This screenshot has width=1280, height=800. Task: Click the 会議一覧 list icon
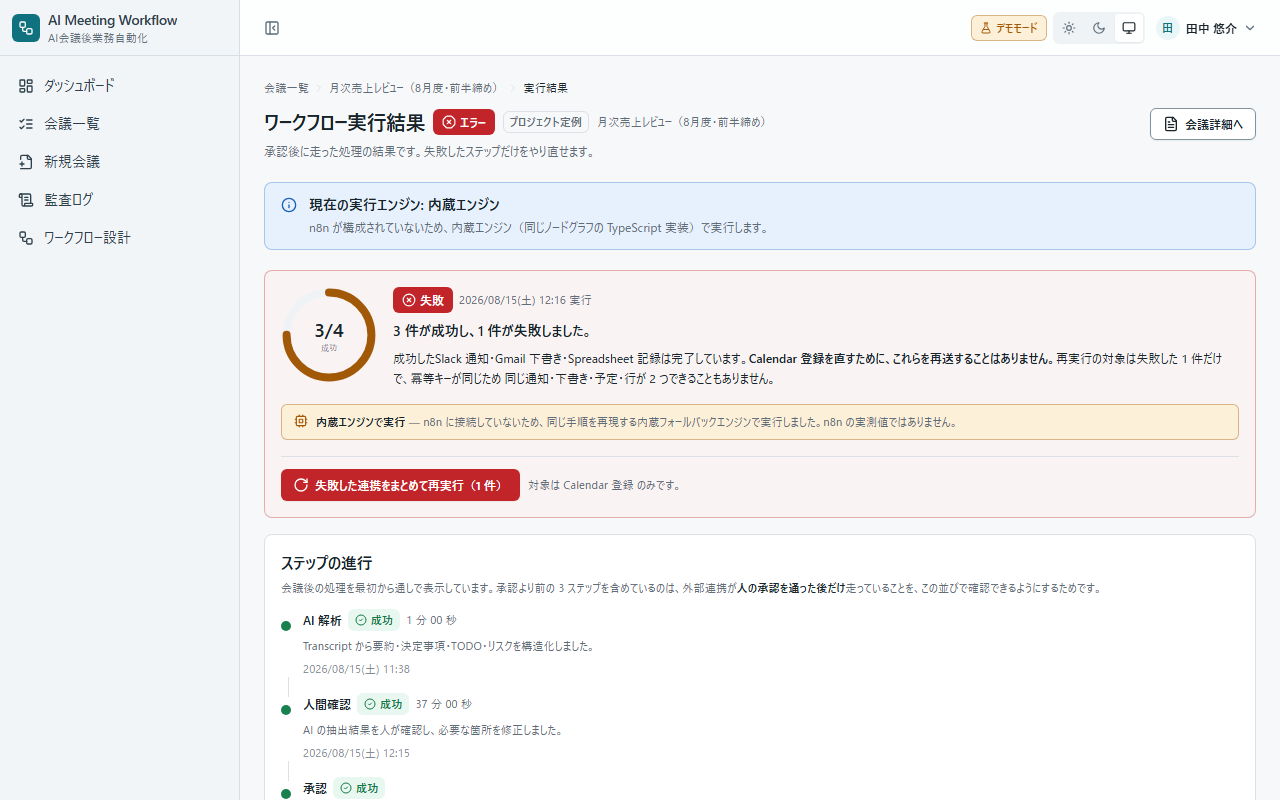(x=26, y=124)
